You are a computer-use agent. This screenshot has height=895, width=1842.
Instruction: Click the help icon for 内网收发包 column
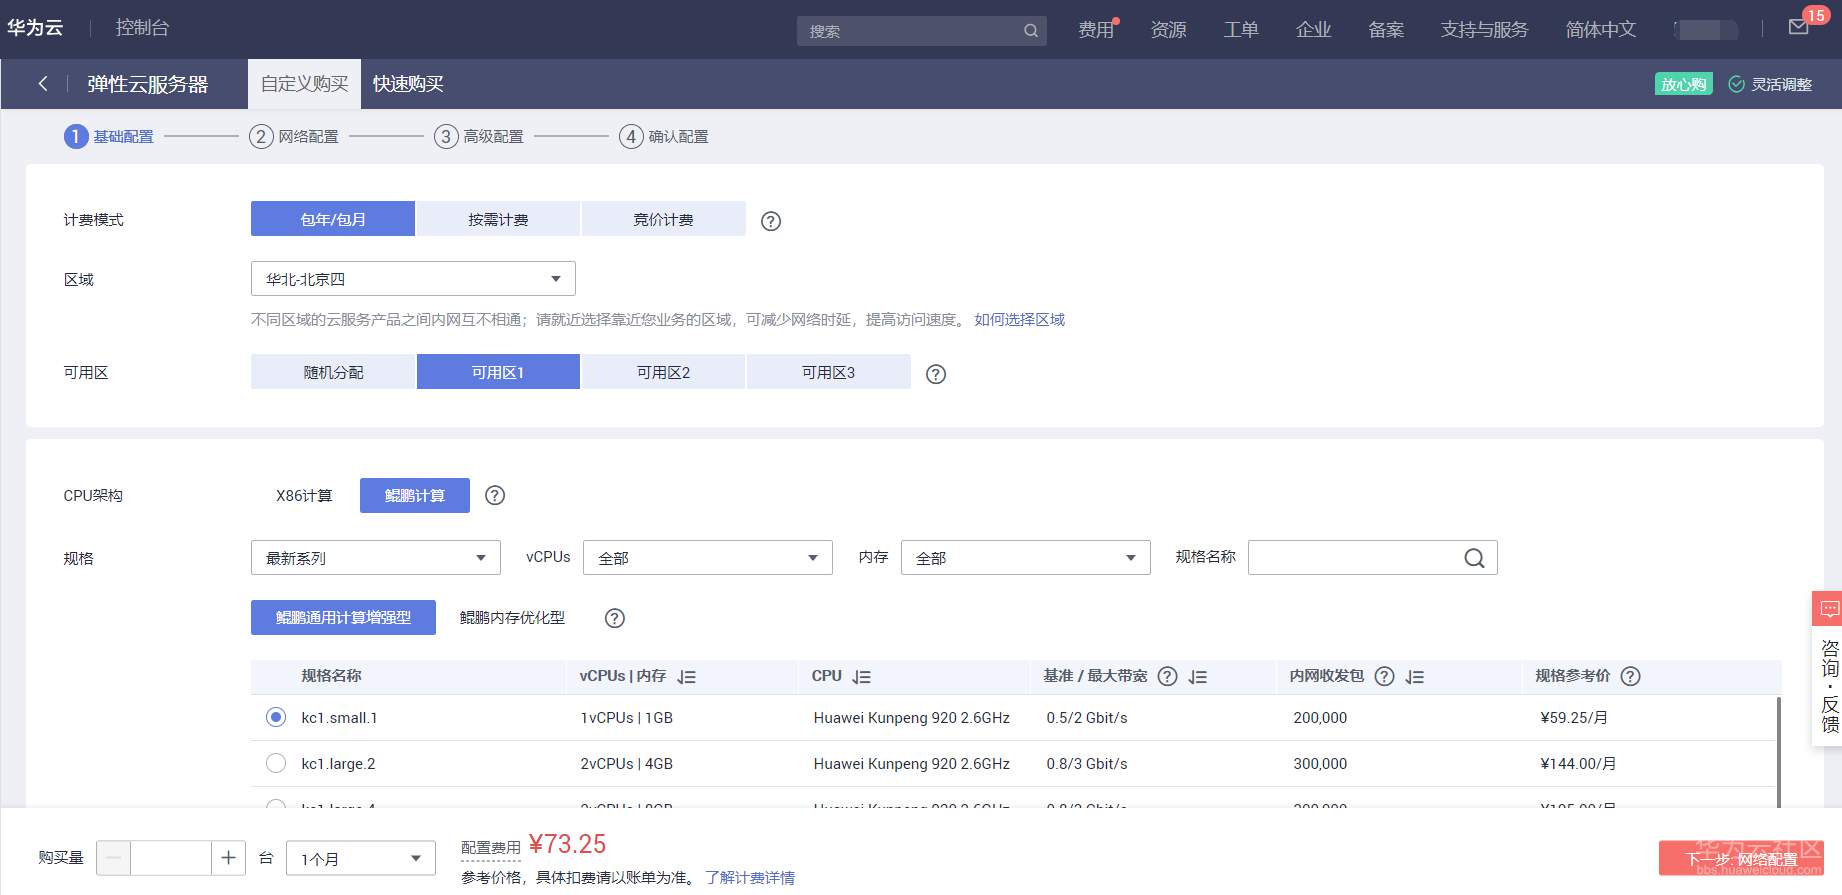tap(1385, 677)
